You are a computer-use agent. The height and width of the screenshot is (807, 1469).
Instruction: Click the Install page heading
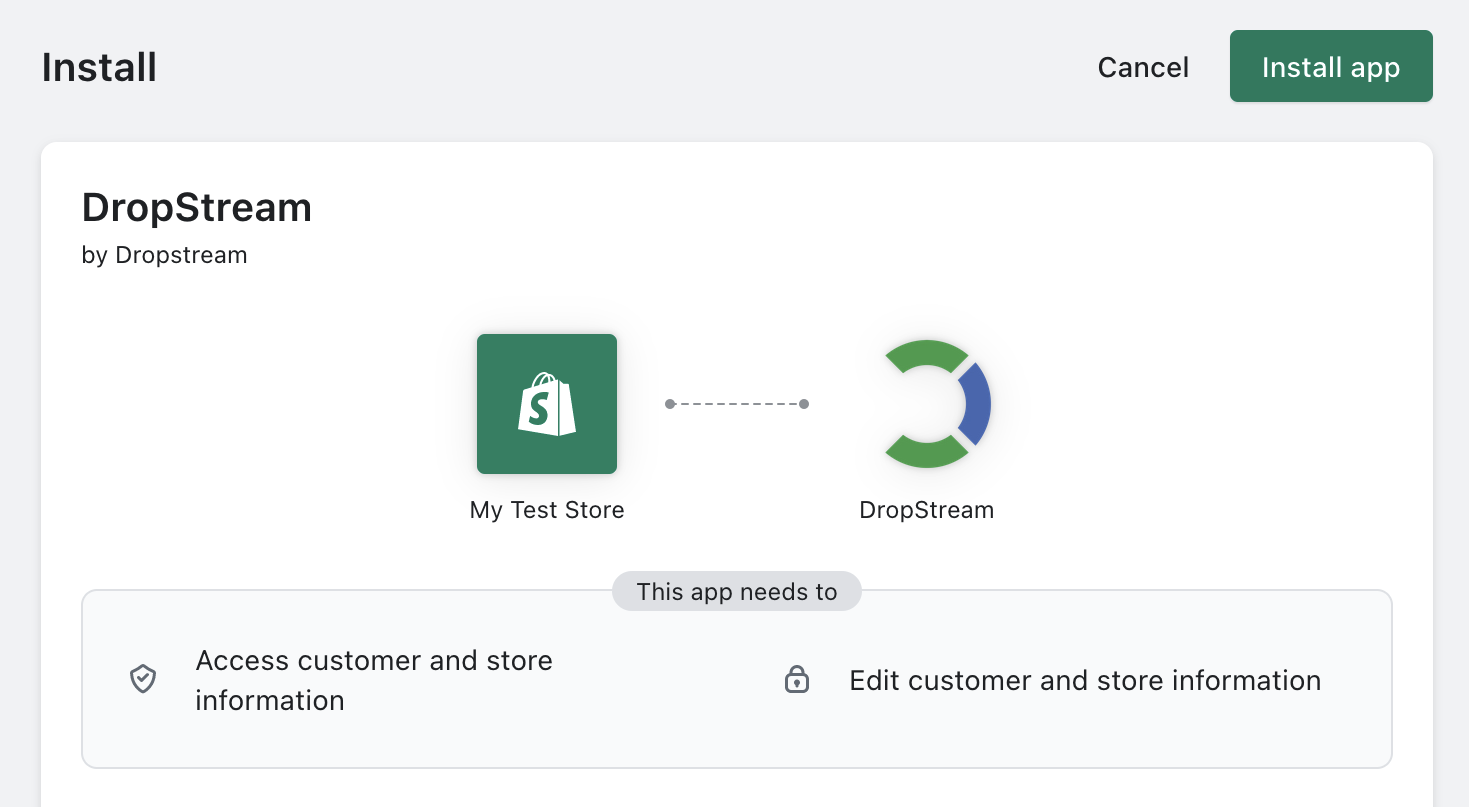(99, 67)
